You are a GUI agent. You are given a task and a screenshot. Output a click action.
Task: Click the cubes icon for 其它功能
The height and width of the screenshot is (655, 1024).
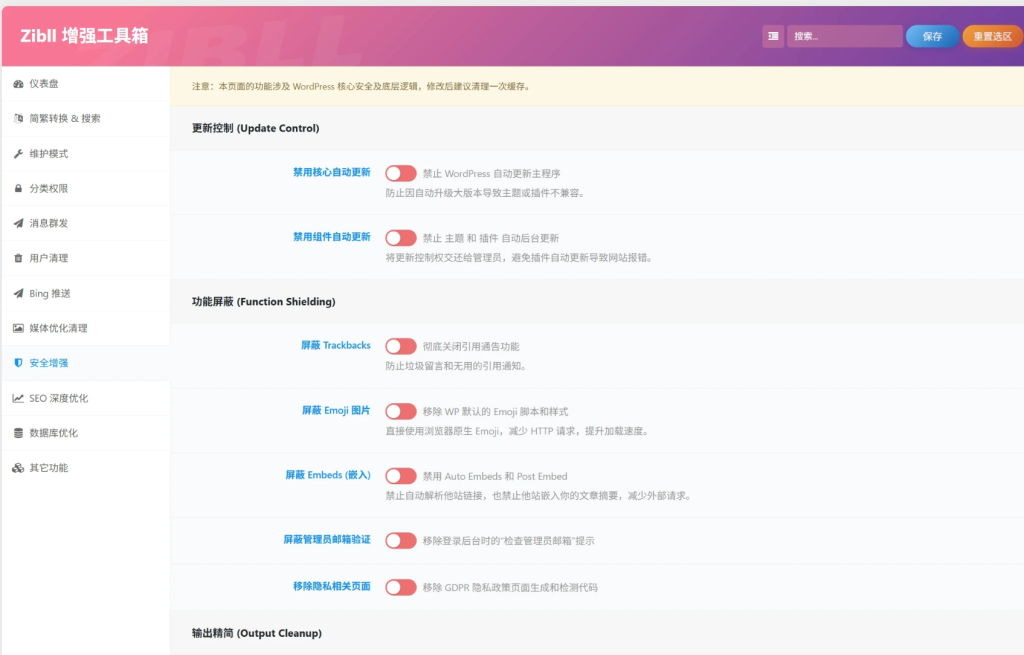[18, 468]
